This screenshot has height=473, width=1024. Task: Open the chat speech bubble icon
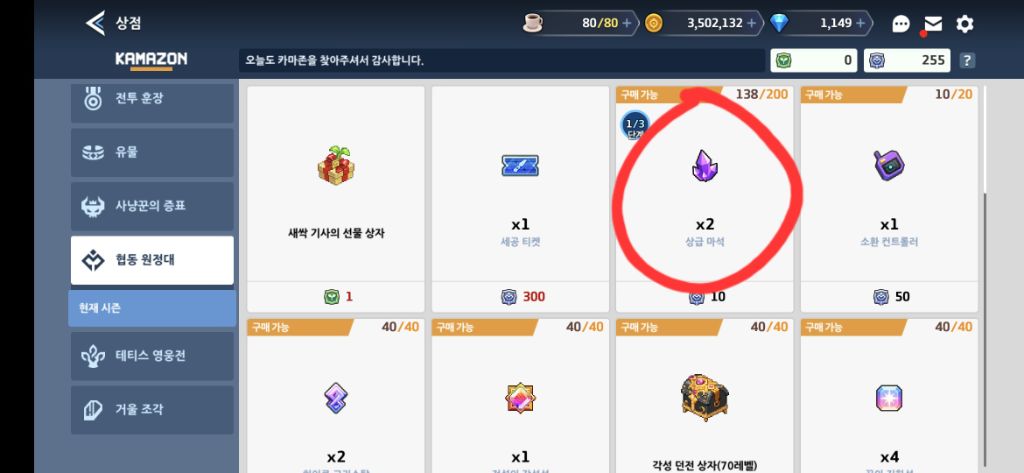(x=901, y=24)
